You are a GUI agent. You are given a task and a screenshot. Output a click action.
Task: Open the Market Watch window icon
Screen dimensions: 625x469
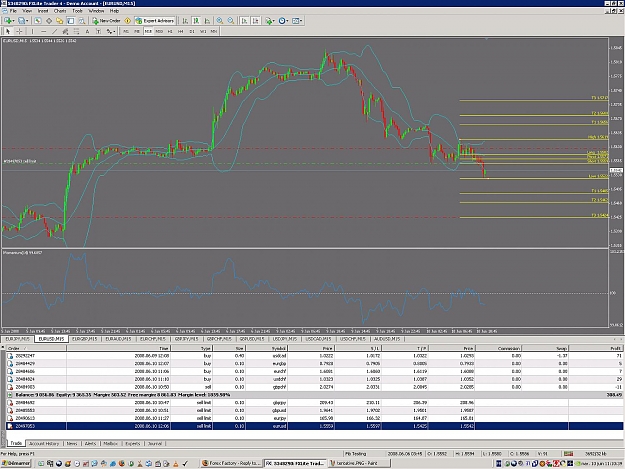click(x=38, y=21)
